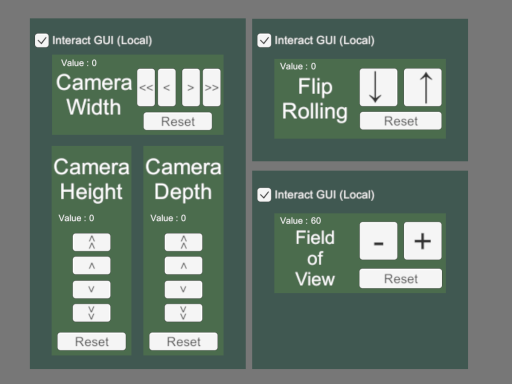The image size is (512, 384).
Task: Toggle Interact GUI checkbox in Field of View panel
Action: 264,195
